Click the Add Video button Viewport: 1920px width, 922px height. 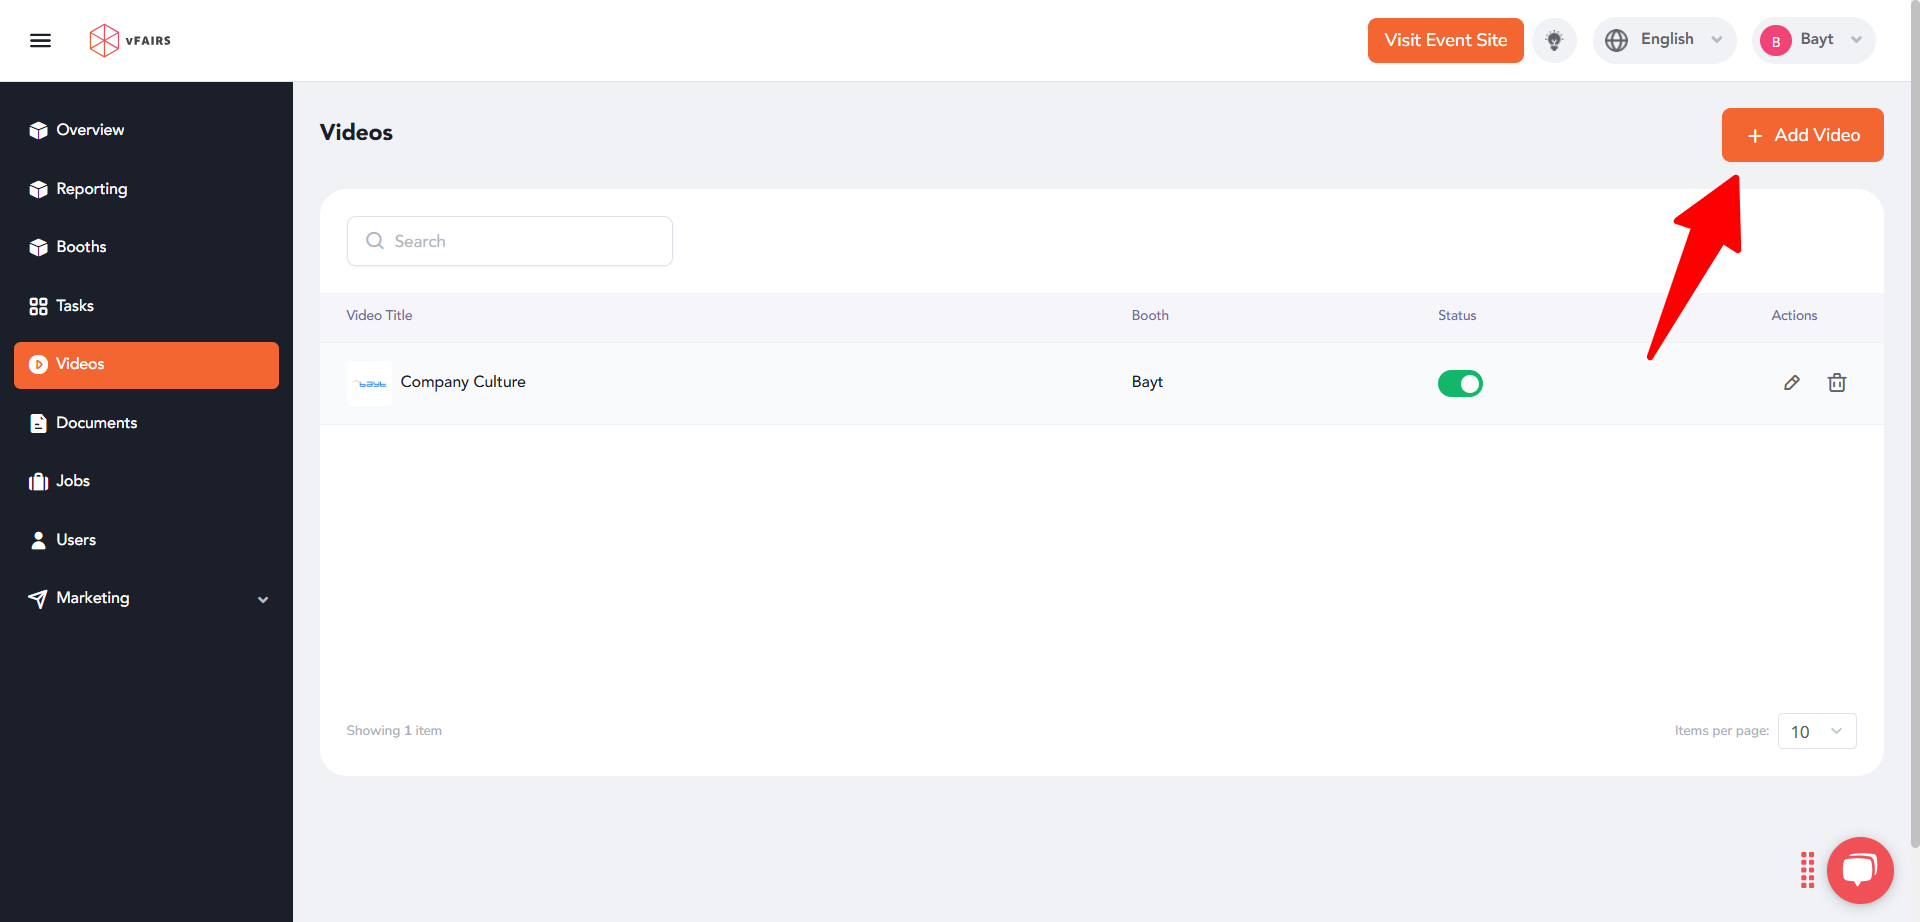click(x=1802, y=135)
